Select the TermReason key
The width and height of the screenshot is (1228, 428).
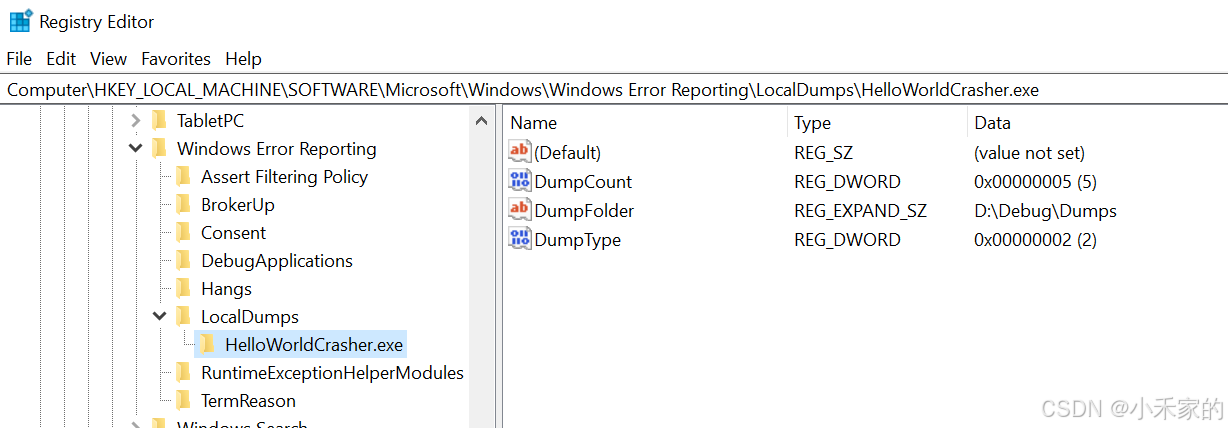tap(249, 401)
